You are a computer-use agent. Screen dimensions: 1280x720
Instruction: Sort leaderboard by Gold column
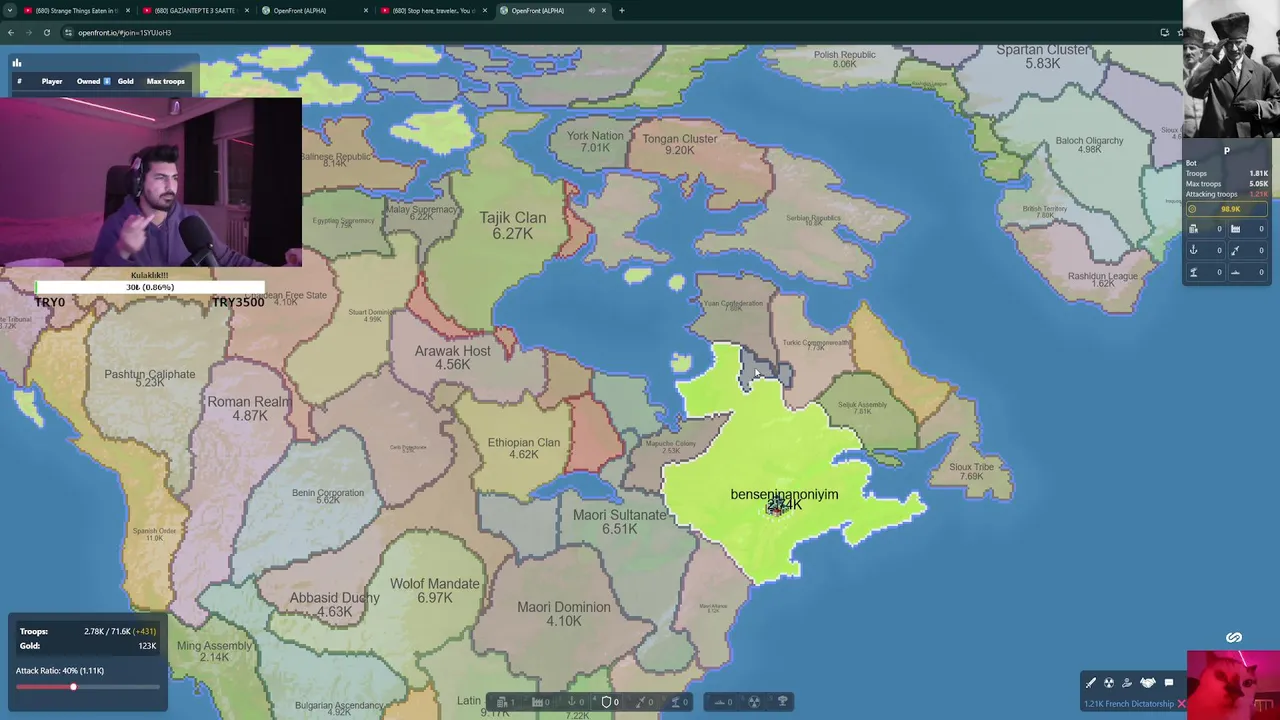click(x=125, y=81)
